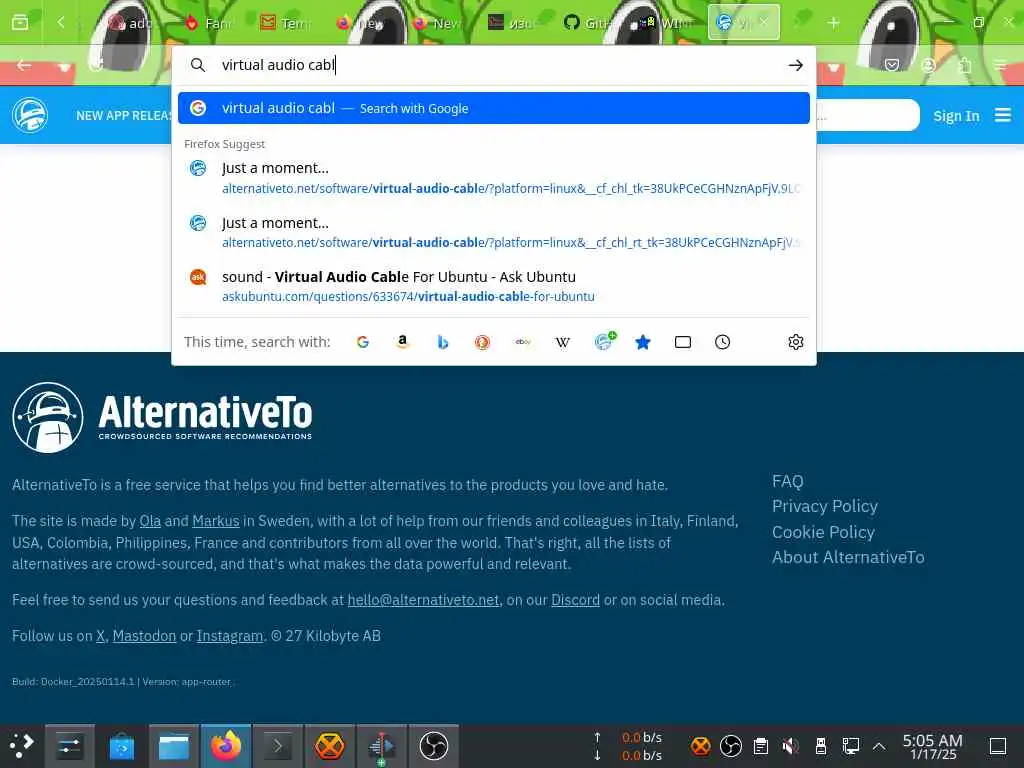Switch to the tab next to GitHub
Viewport: 1024px width, 768px height.
tap(664, 23)
